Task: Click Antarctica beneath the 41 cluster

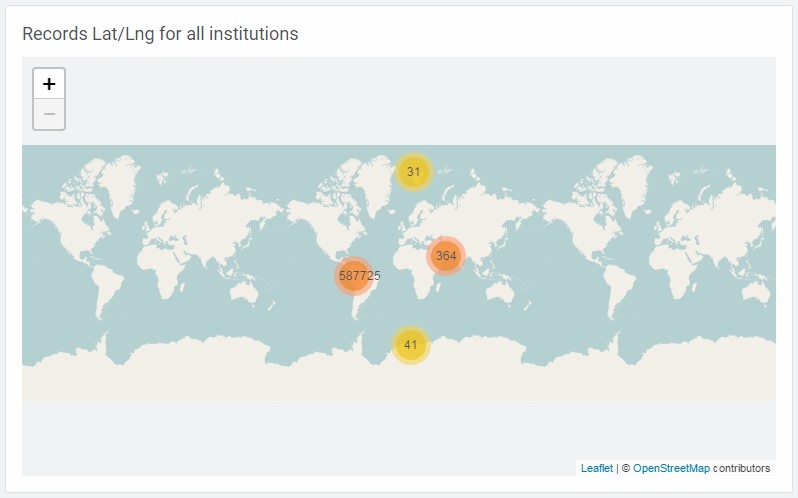Action: [411, 379]
